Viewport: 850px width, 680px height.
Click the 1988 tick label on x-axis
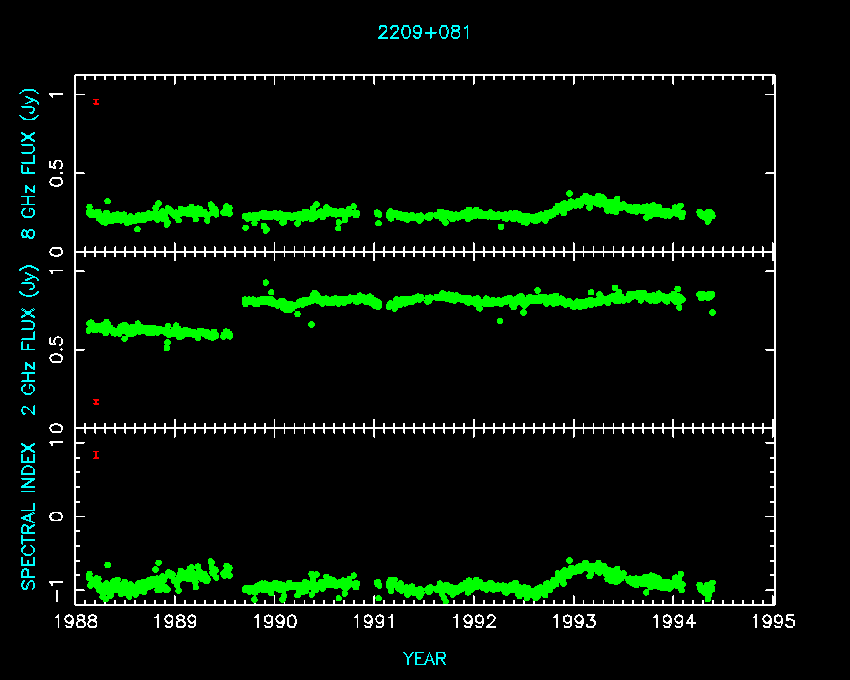(76, 622)
